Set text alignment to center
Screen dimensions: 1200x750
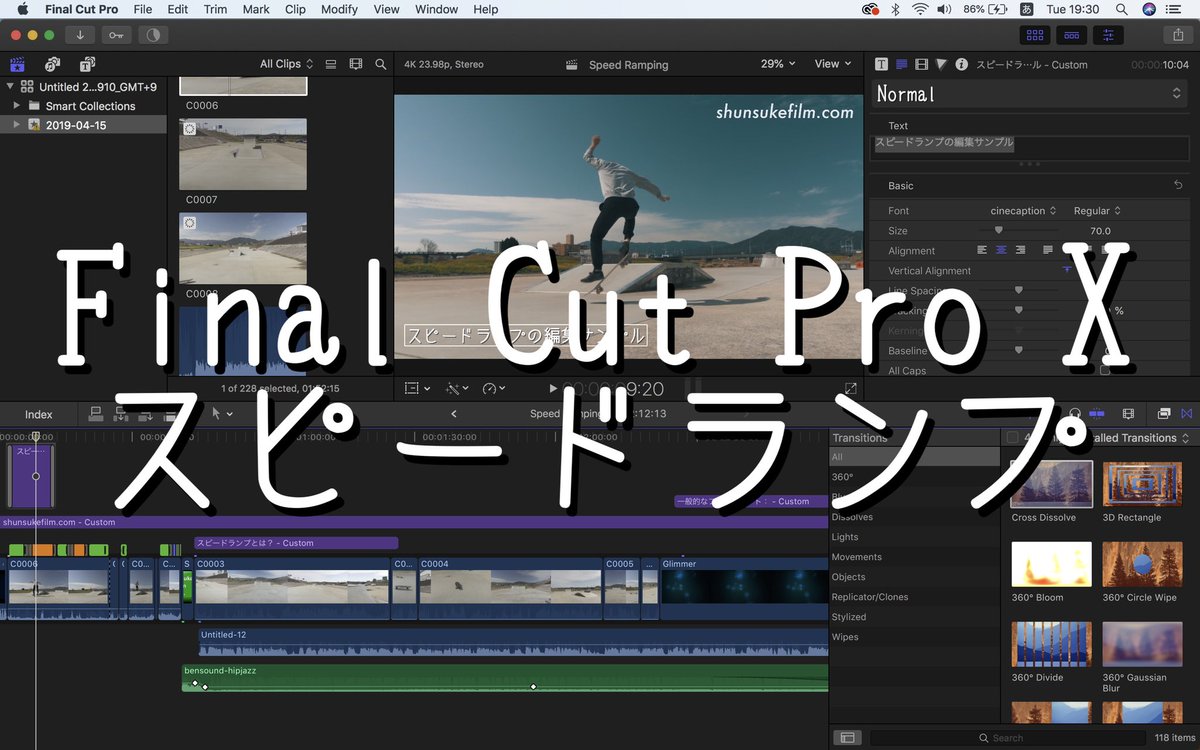click(1001, 250)
